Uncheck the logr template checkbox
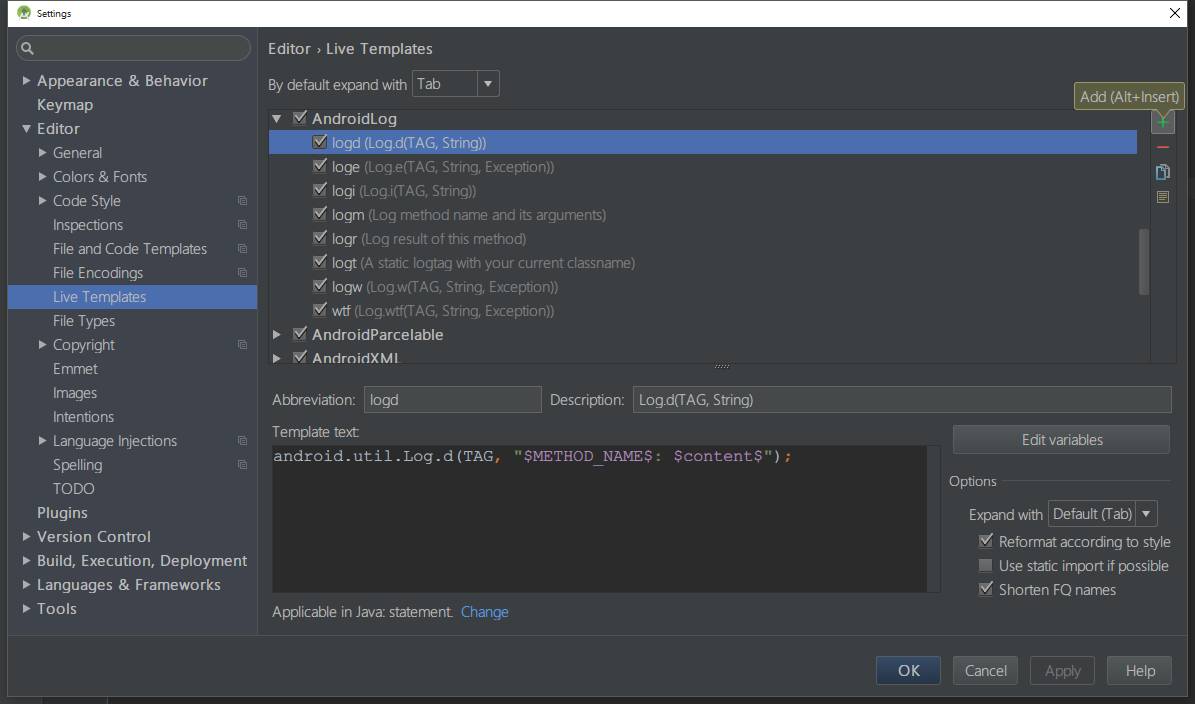Image resolution: width=1195 pixels, height=704 pixels. click(x=320, y=238)
